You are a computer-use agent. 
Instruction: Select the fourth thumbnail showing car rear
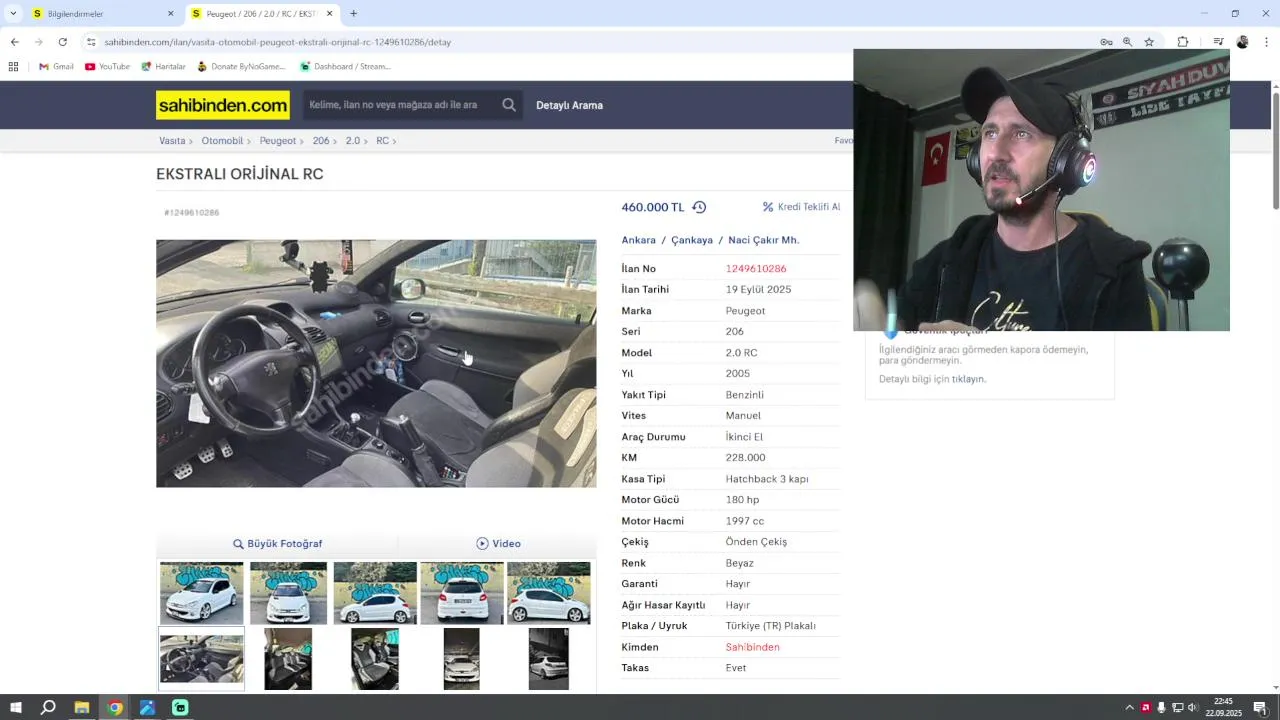pos(462,593)
